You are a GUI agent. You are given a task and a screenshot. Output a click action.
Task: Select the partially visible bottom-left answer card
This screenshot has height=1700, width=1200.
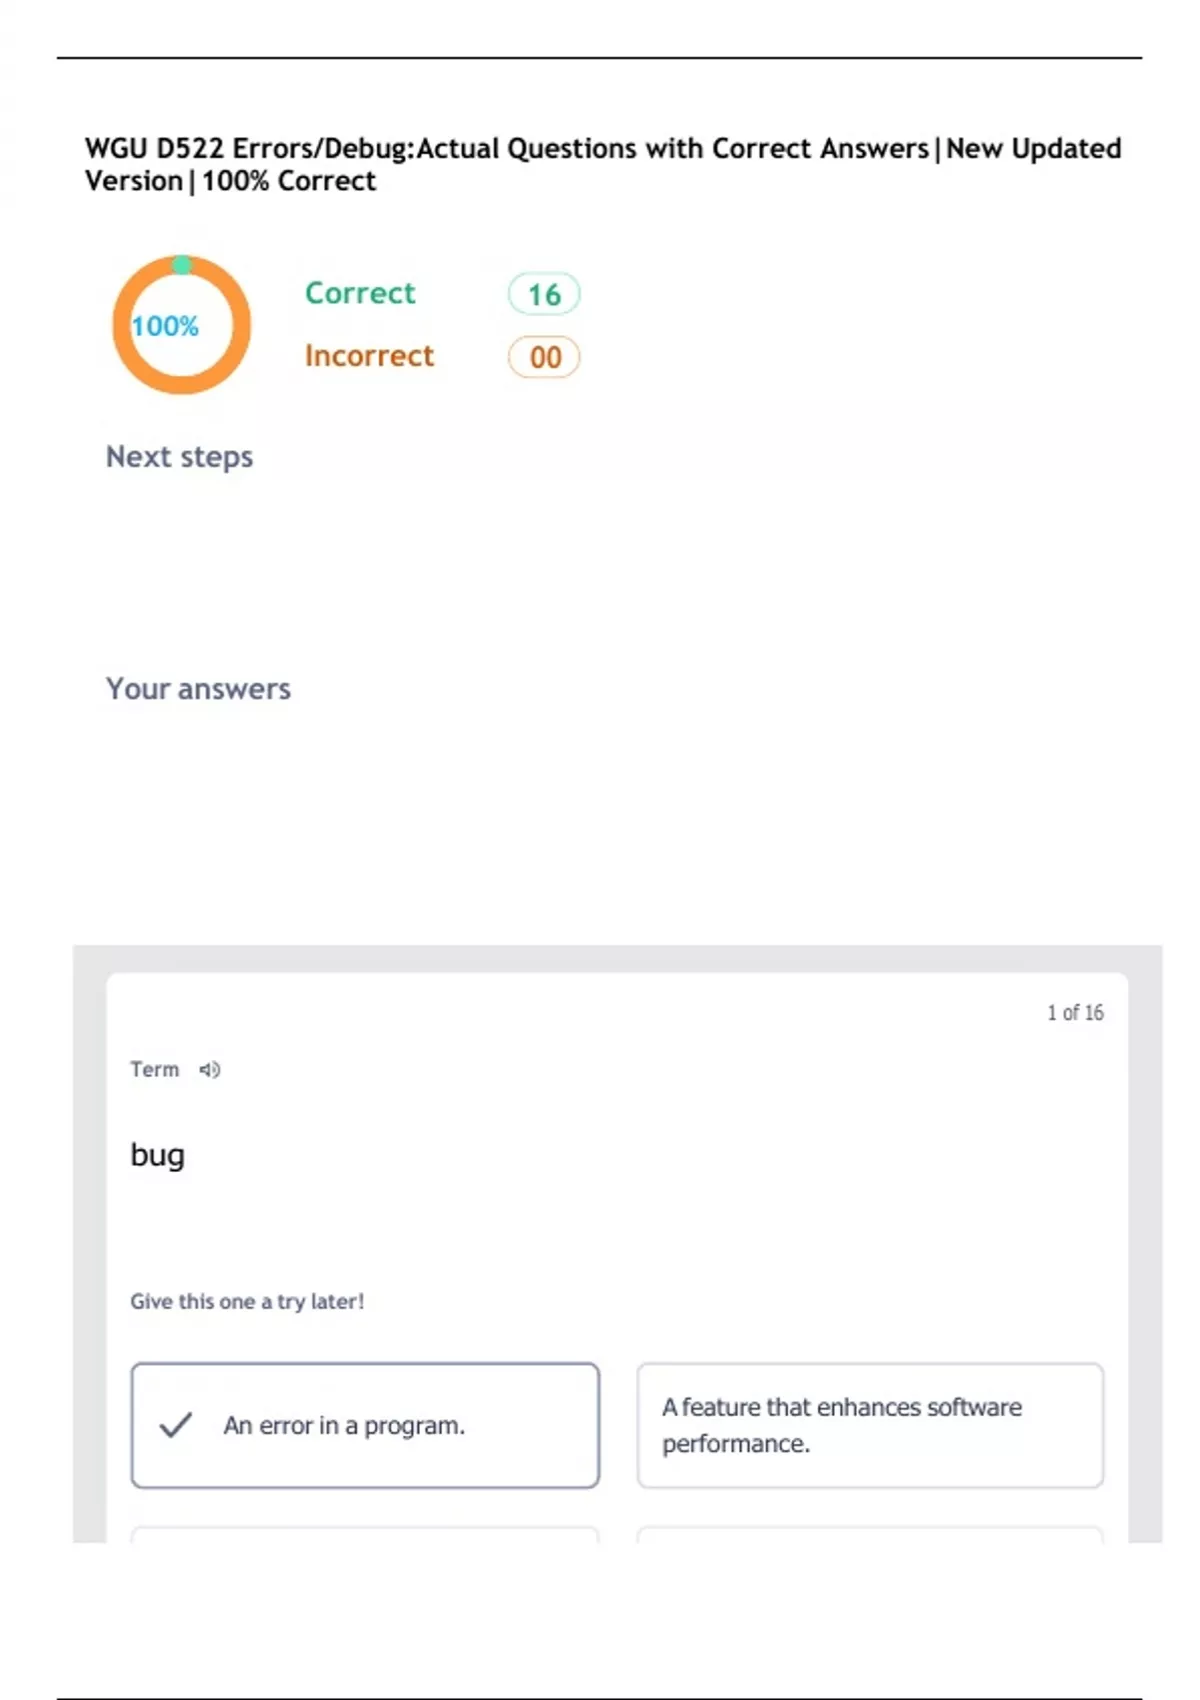point(365,1534)
